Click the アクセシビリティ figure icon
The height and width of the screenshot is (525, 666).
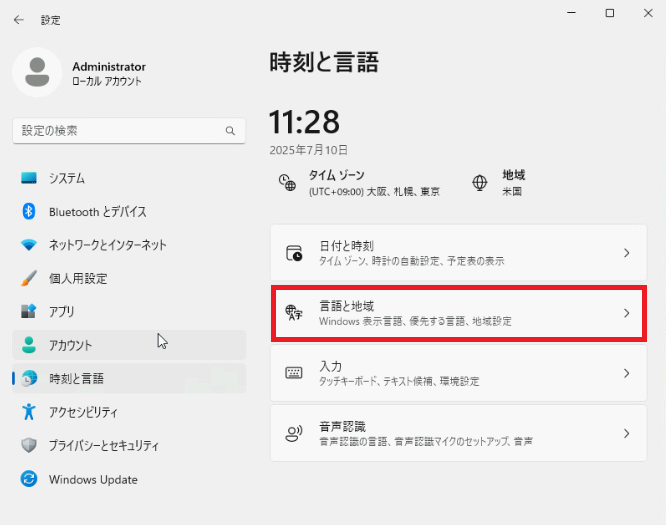(29, 412)
